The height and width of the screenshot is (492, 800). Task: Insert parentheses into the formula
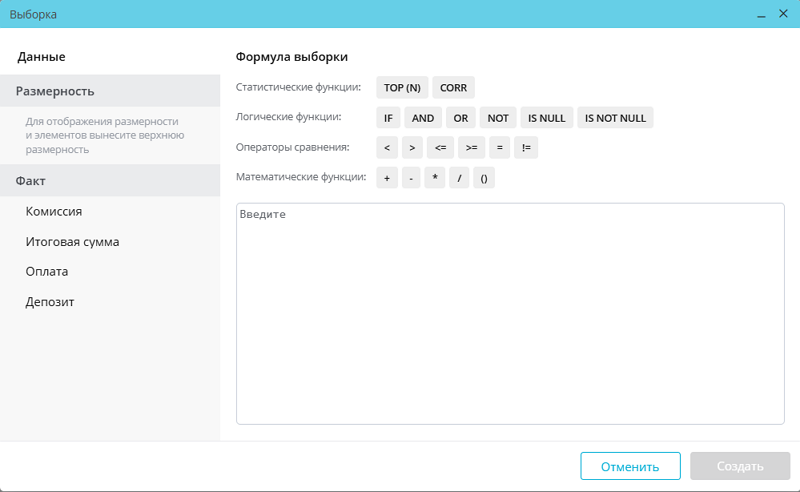click(483, 178)
